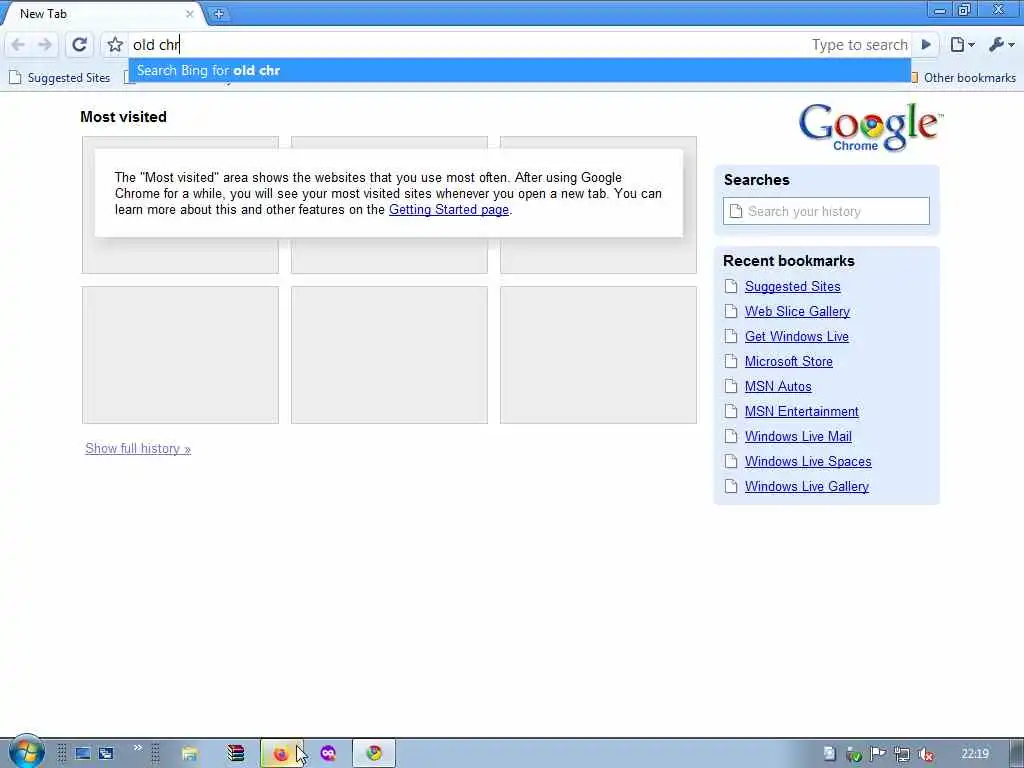Viewport: 1024px width, 768px height.
Task: Open the Windows Start menu orb
Action: coord(26,752)
